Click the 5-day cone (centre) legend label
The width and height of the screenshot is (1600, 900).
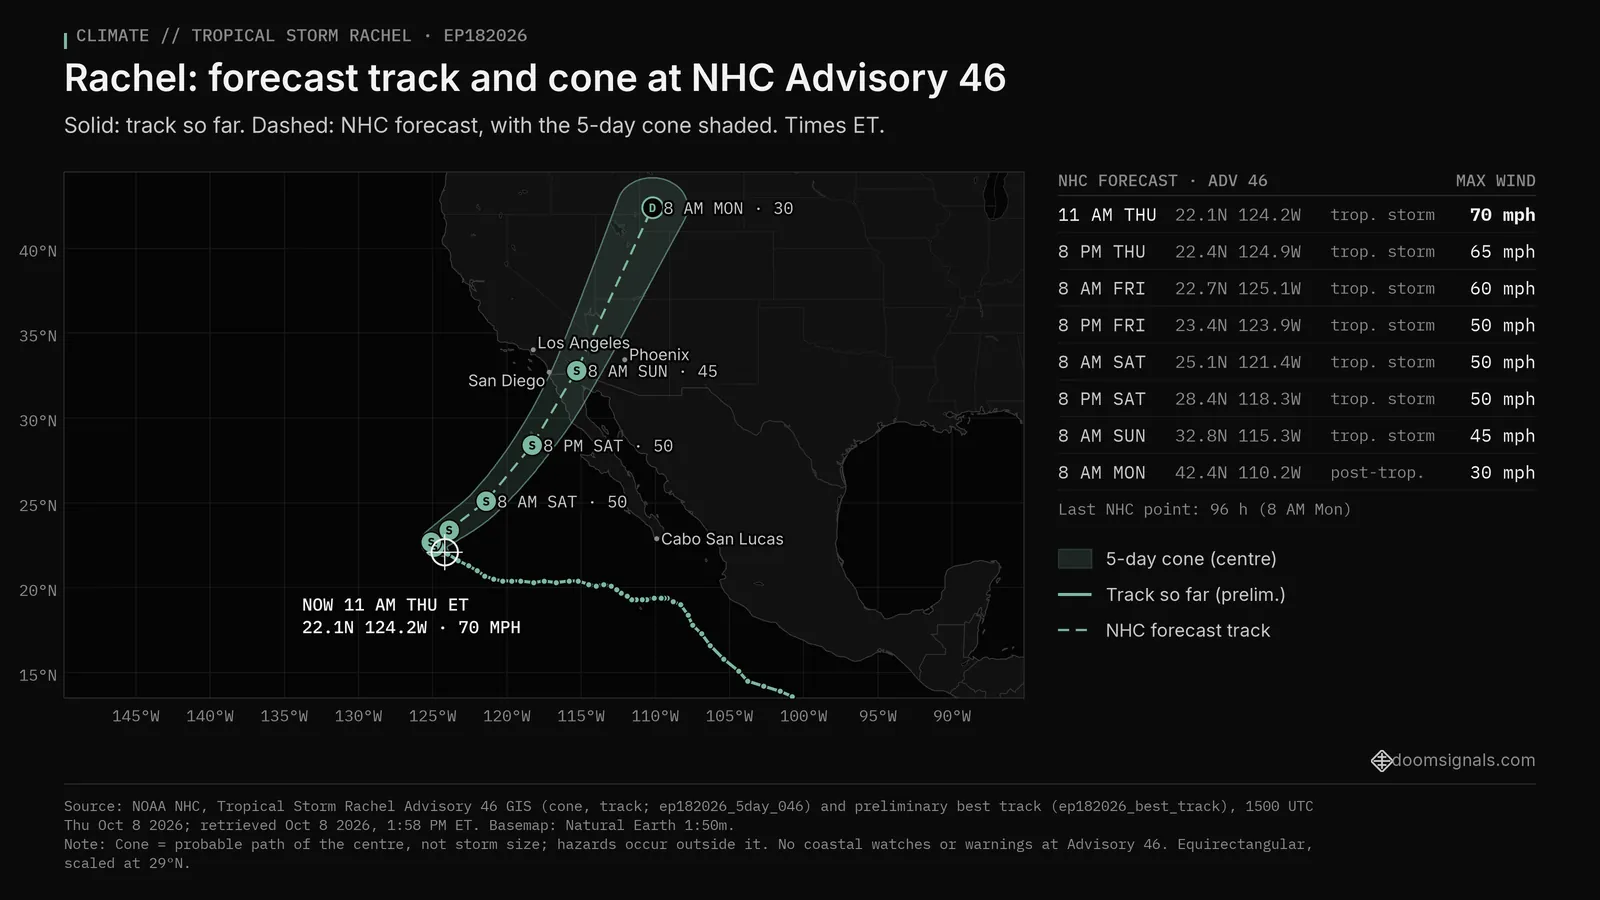click(x=1191, y=559)
